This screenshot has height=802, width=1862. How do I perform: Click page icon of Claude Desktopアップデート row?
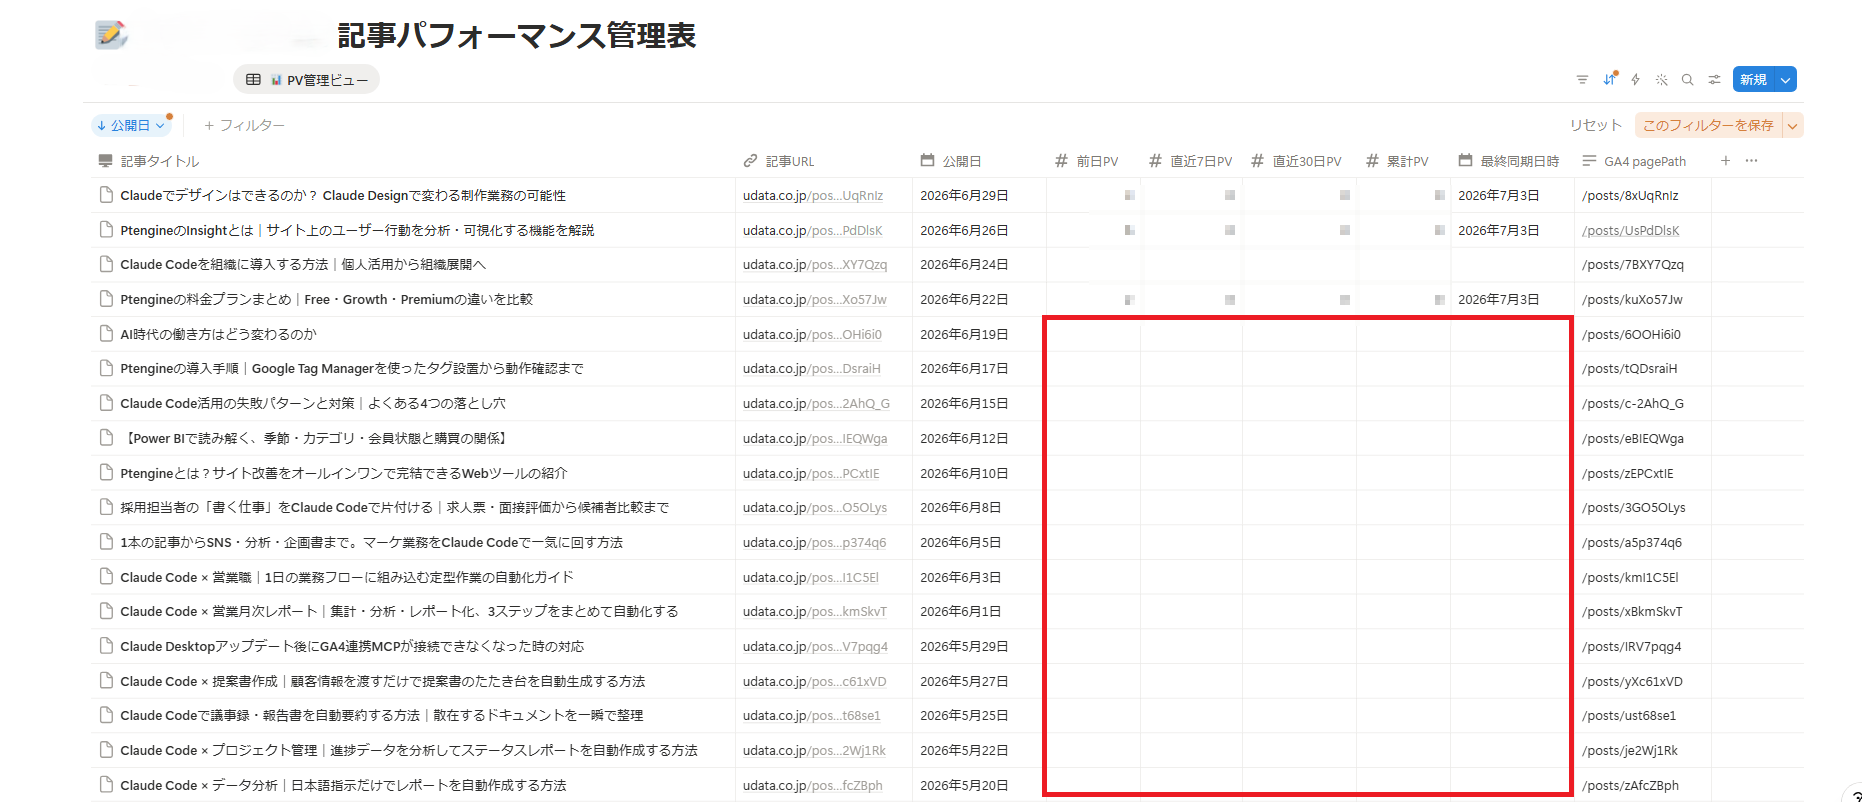click(x=106, y=646)
